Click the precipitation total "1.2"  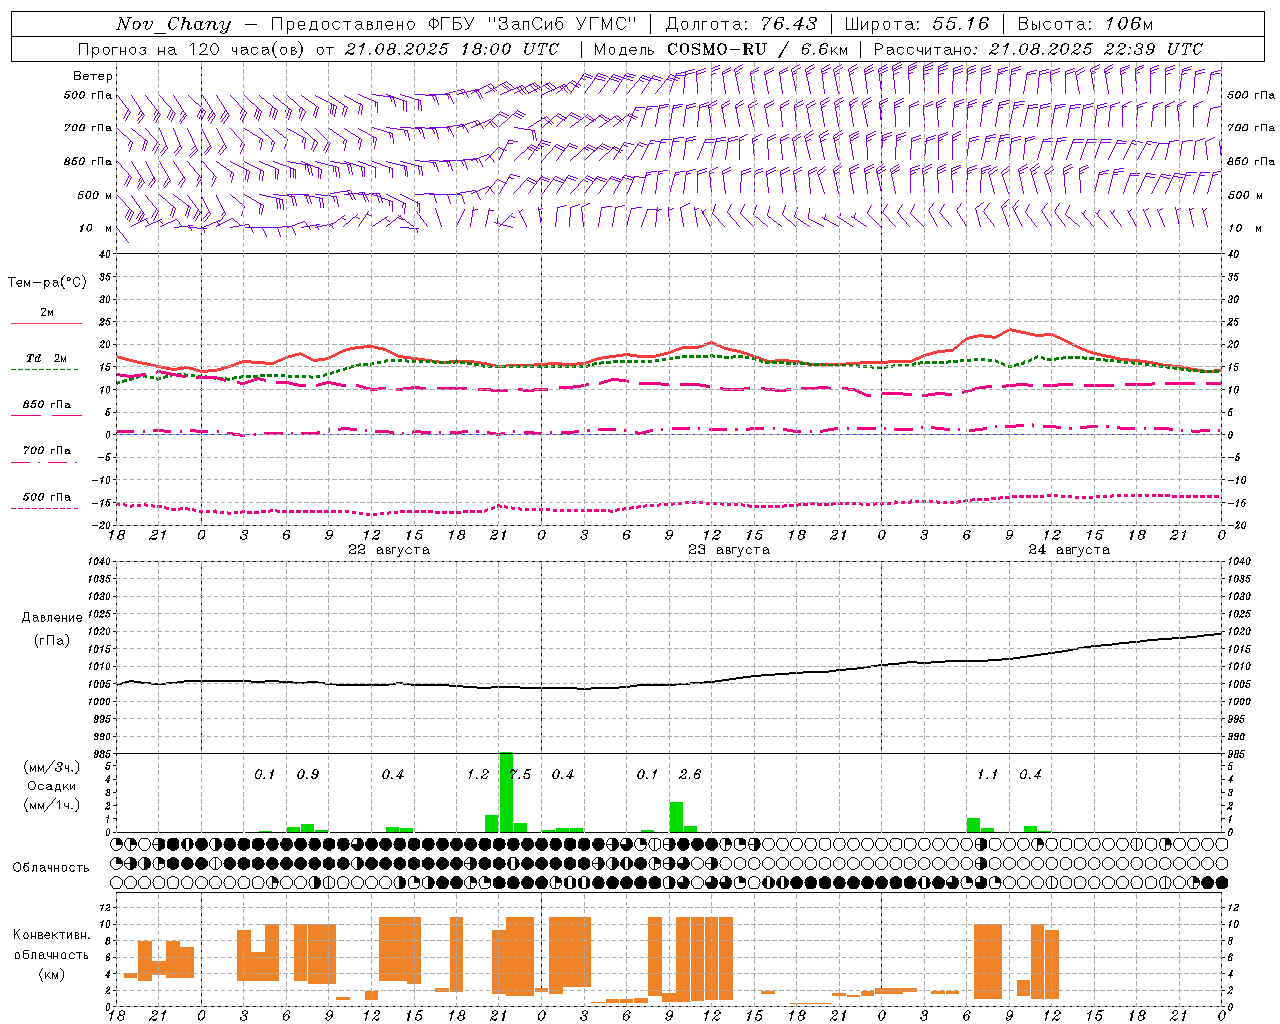[x=478, y=774]
